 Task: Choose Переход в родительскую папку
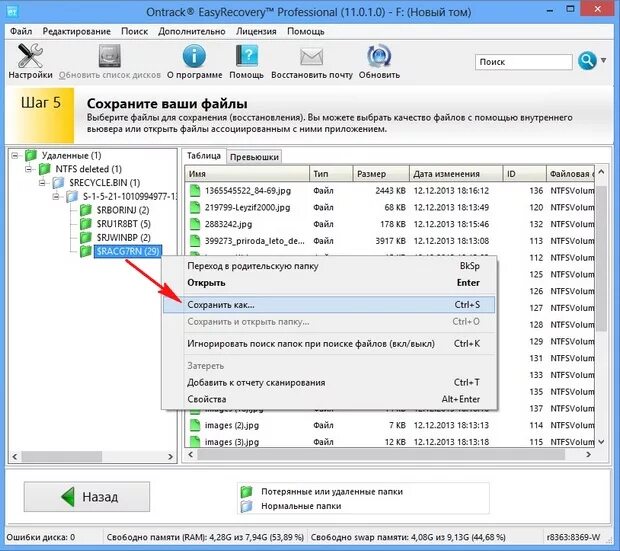click(x=329, y=266)
